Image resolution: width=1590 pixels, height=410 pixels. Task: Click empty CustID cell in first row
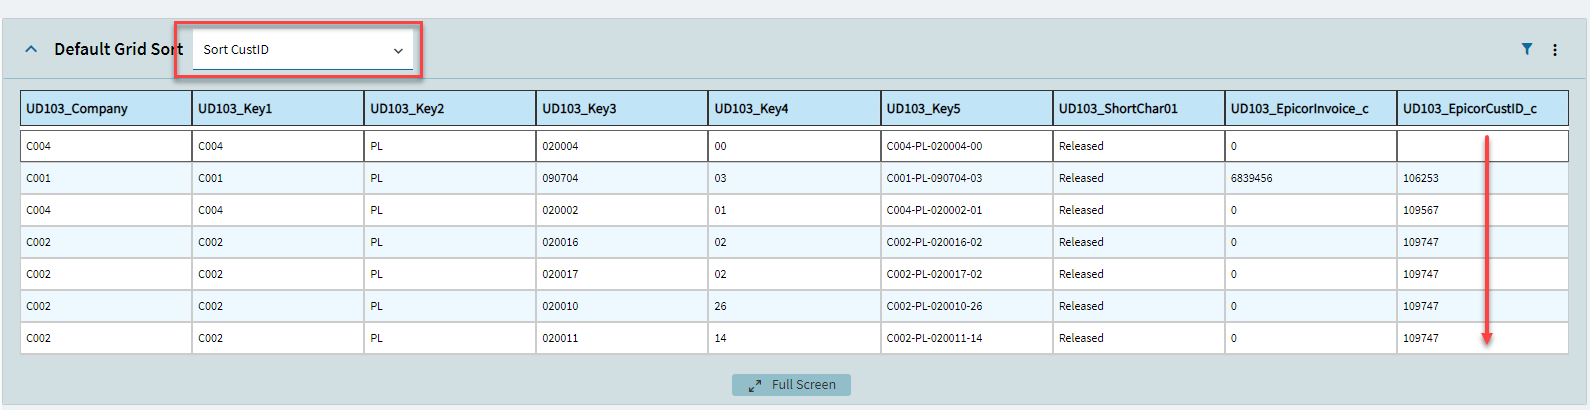(1483, 146)
